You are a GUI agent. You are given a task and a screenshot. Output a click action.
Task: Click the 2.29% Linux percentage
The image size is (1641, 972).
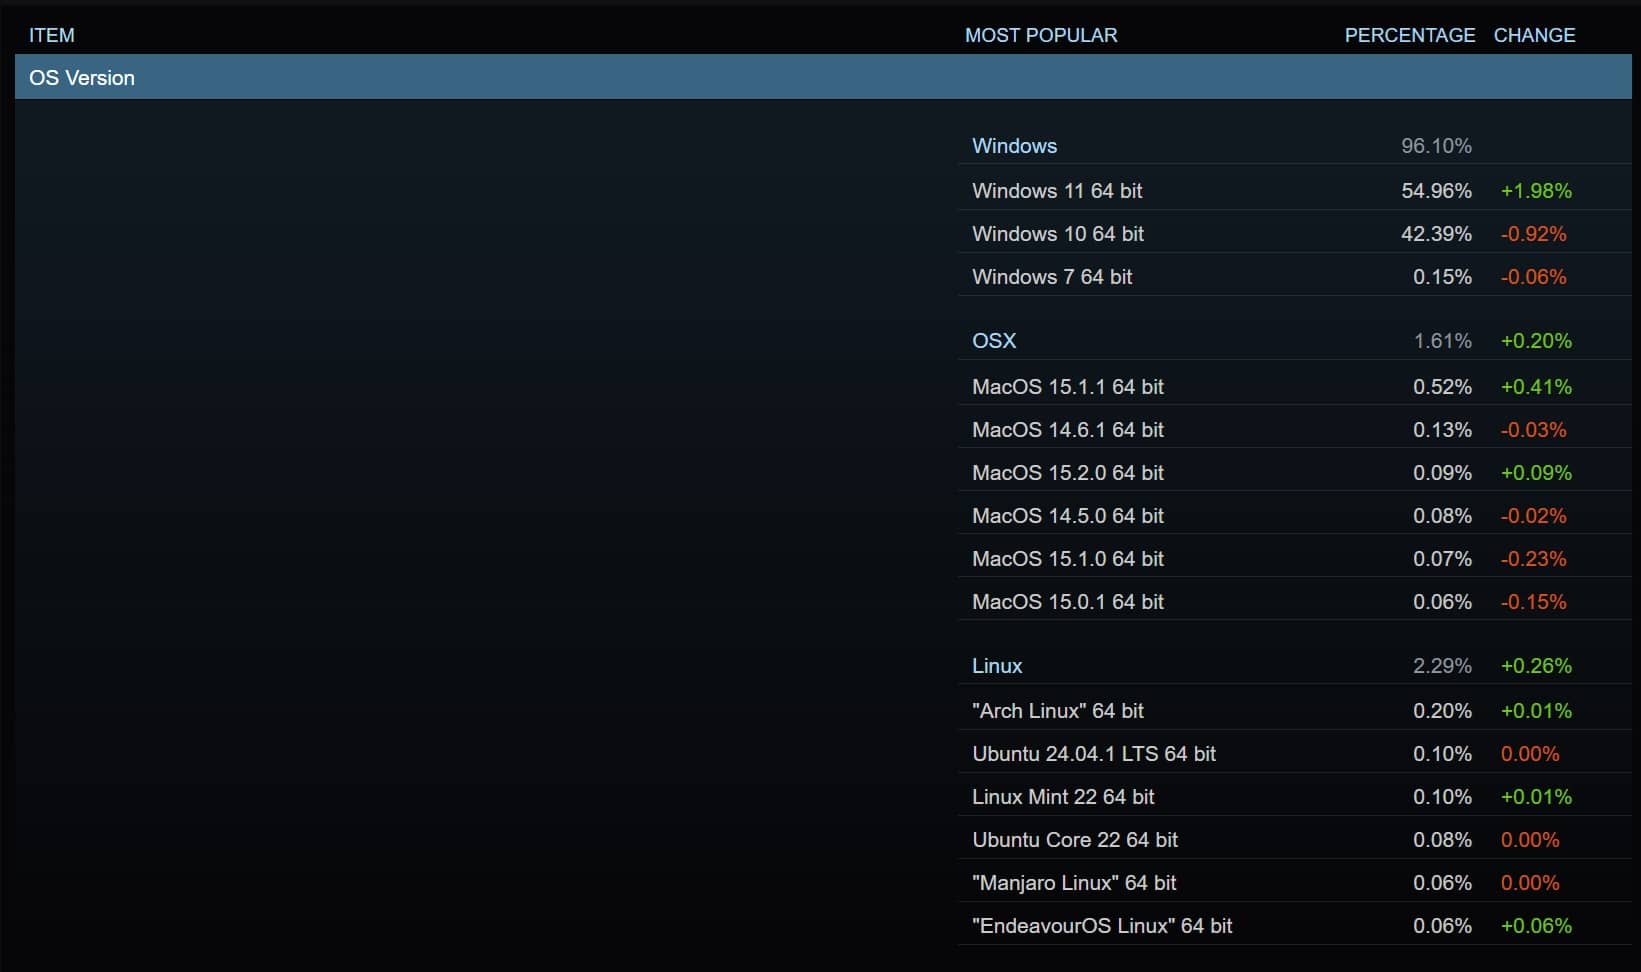click(1442, 666)
